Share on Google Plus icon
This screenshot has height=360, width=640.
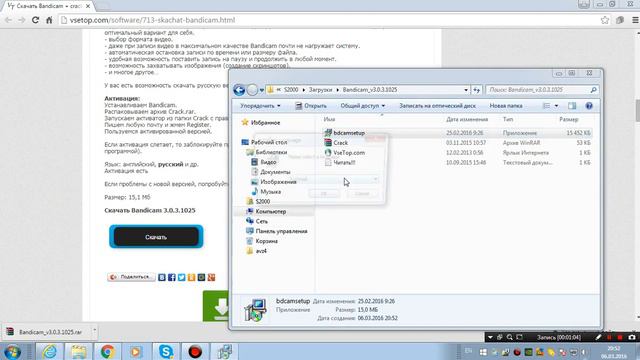click(x=211, y=278)
